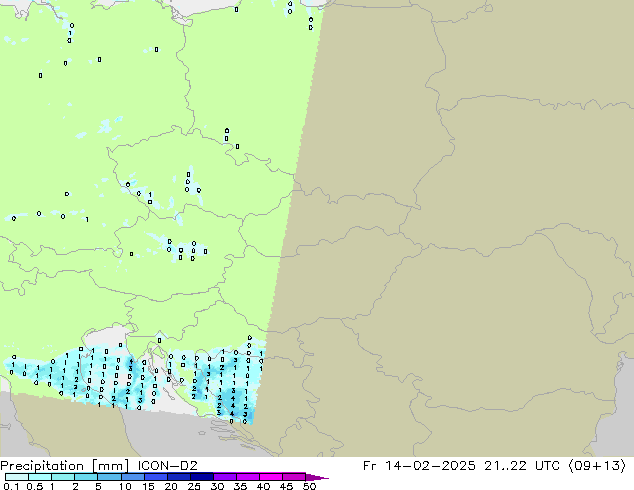Image resolution: width=634 pixels, height=490 pixels.
Task: Click the "40" legend tick label
Action: 263,486
